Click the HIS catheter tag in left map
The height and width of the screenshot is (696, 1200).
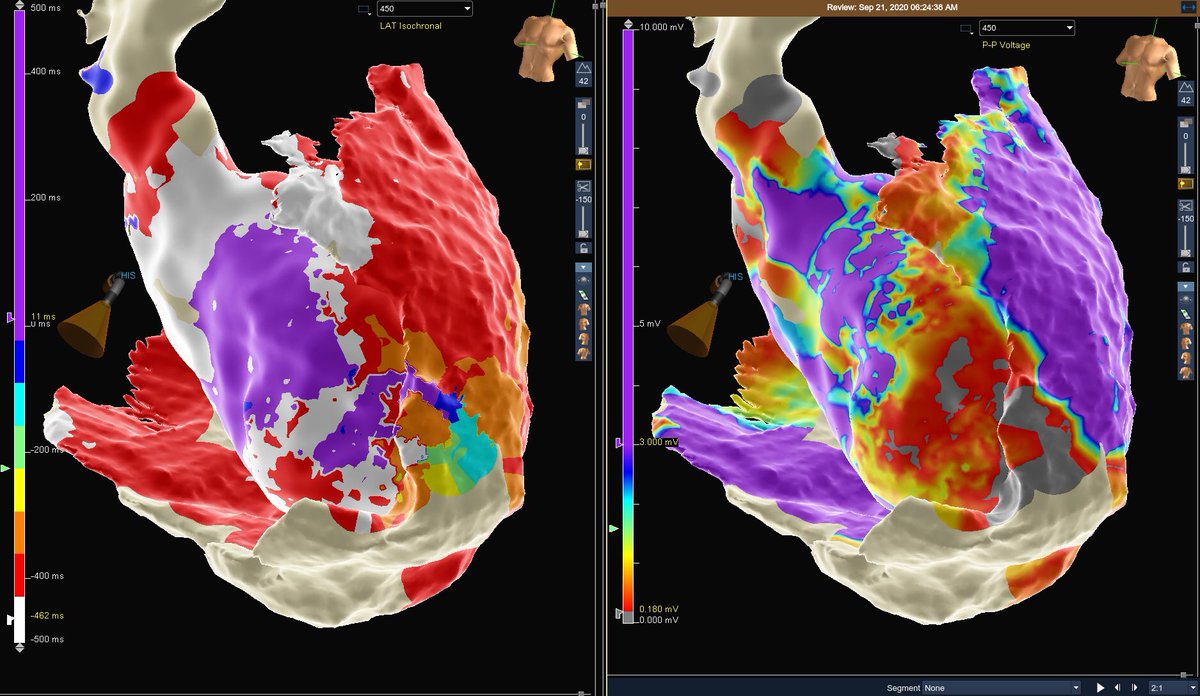(127, 274)
